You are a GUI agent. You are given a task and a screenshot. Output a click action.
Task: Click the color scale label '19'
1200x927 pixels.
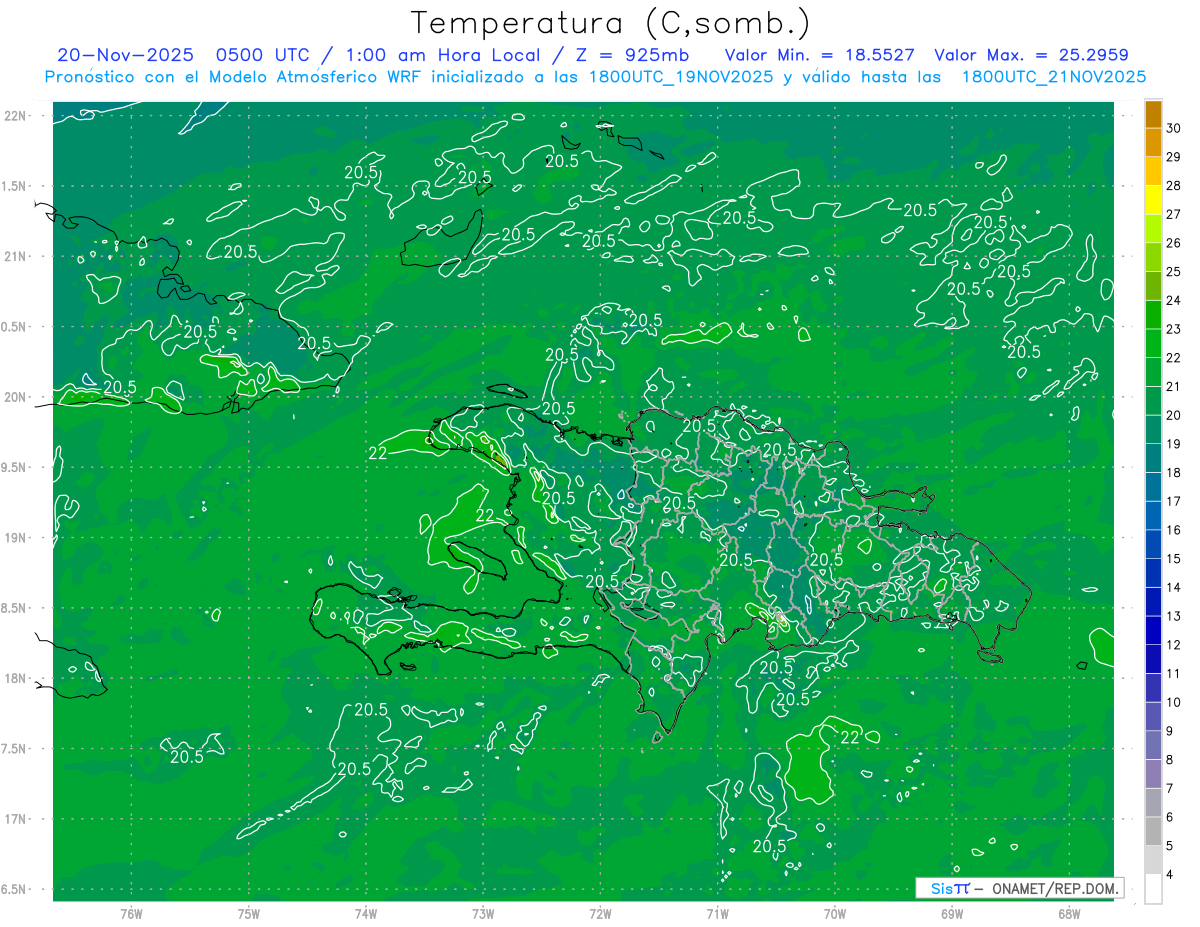(1175, 444)
